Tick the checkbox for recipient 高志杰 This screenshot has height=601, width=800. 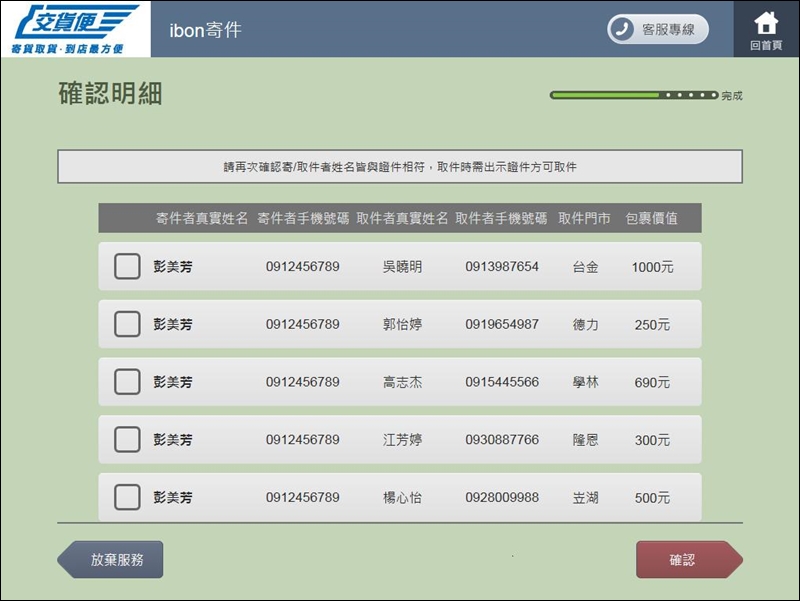127,382
